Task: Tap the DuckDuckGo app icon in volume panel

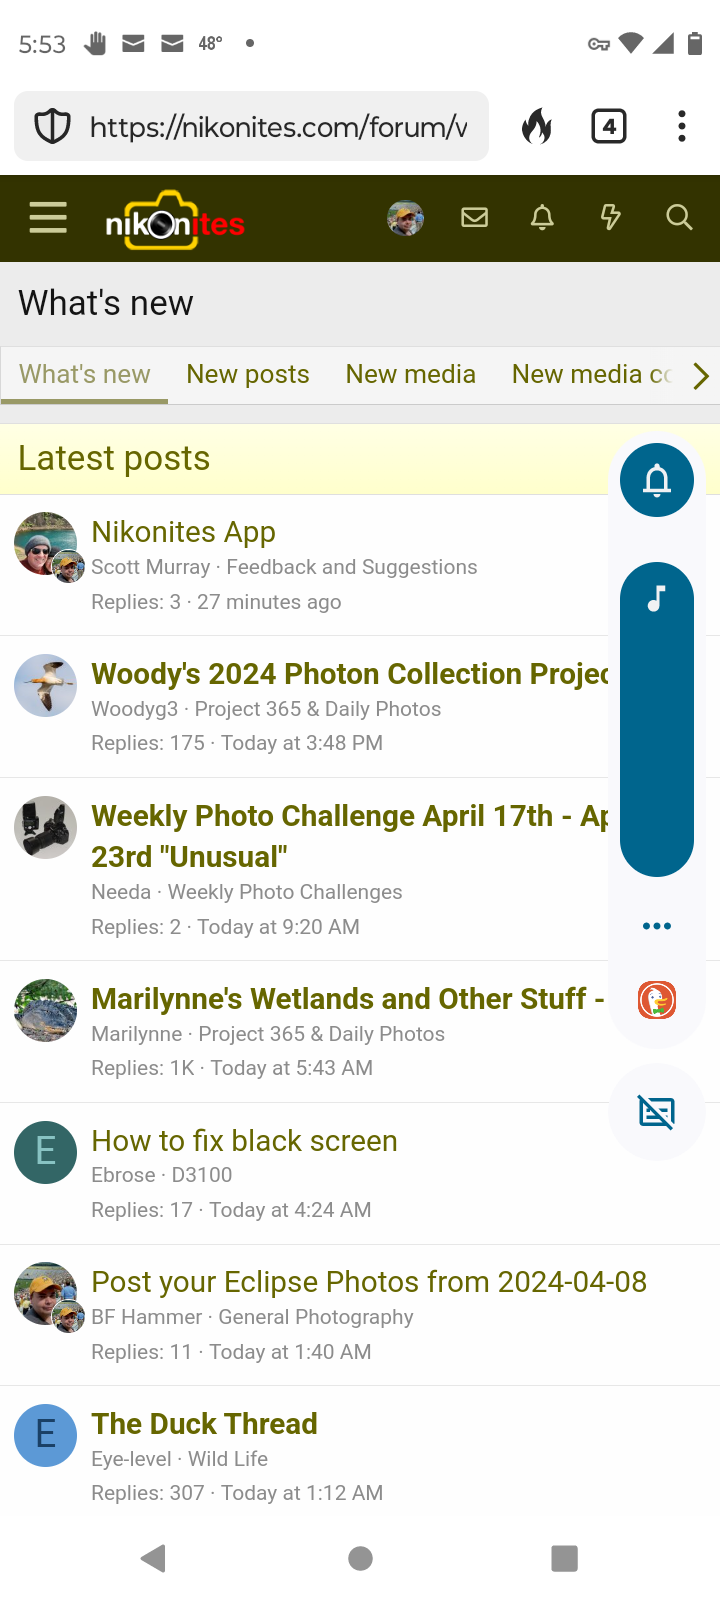Action: click(657, 1000)
